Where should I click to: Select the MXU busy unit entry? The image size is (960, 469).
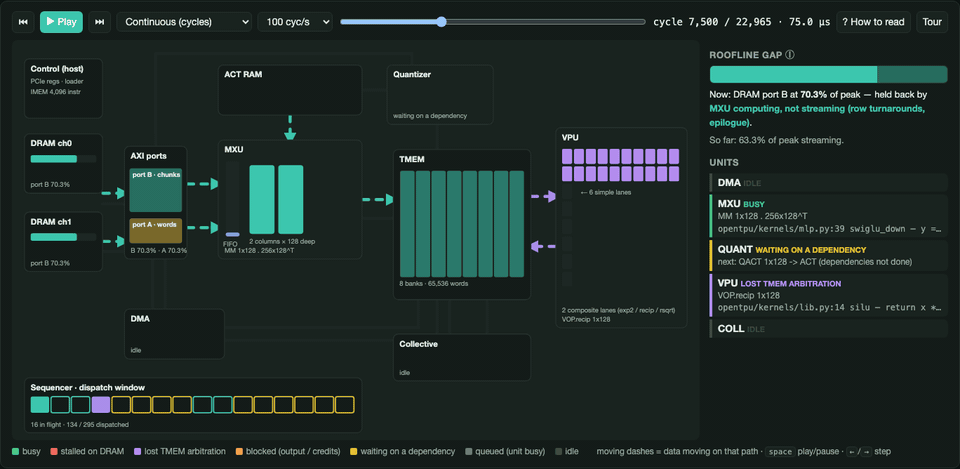click(x=828, y=216)
